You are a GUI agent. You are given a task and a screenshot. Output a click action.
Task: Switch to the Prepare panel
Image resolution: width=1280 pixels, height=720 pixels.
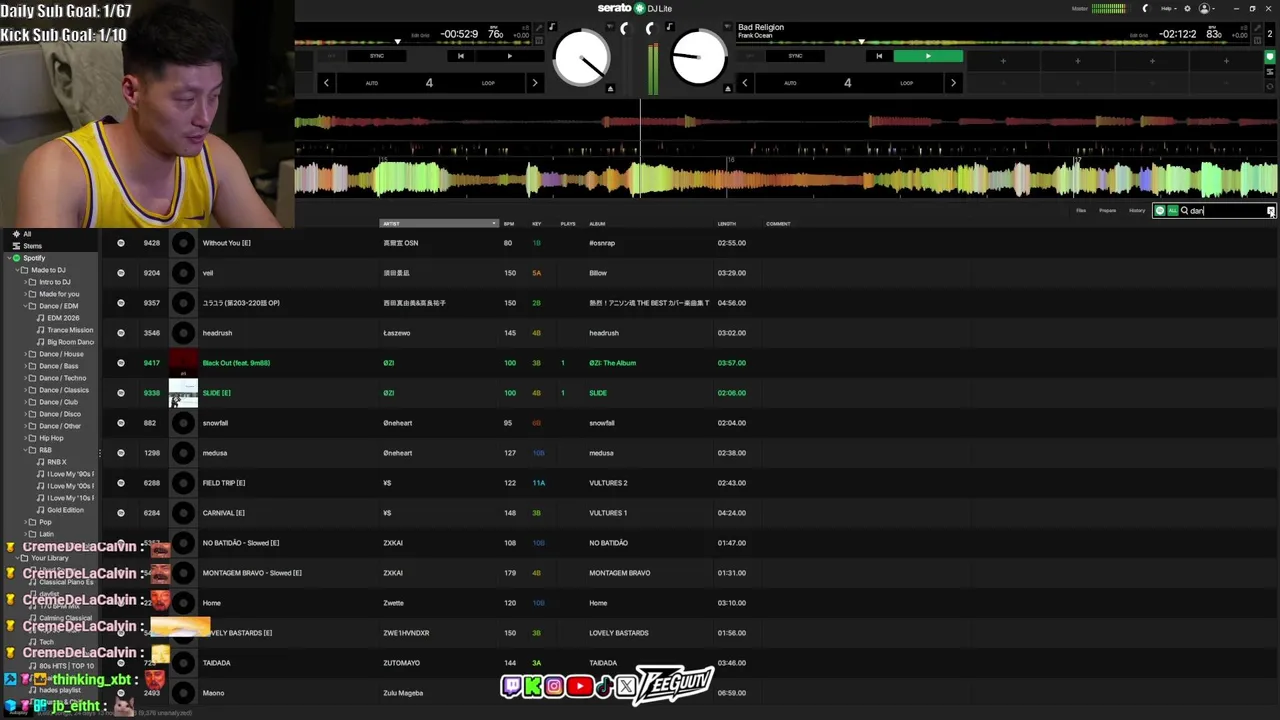(x=1108, y=210)
